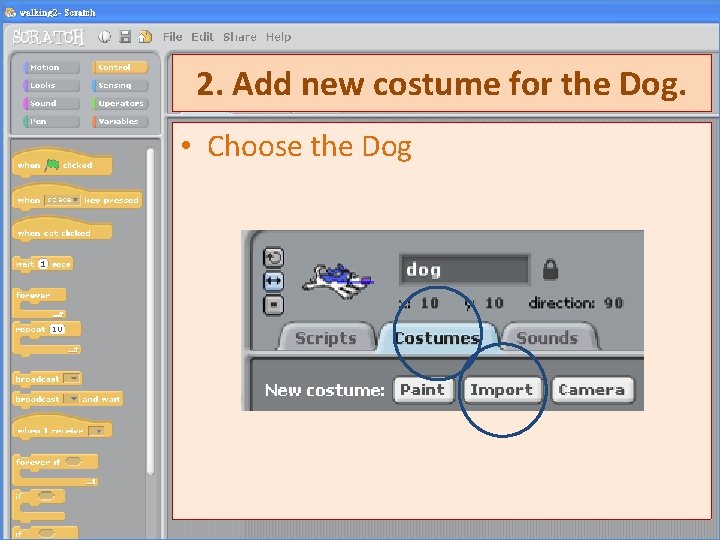Select the Pen block category
The width and height of the screenshot is (720, 540).
pyautogui.click(x=51, y=121)
